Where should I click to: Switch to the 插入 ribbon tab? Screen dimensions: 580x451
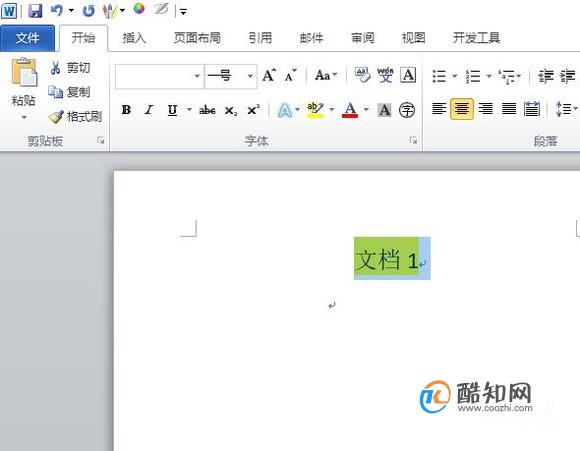pos(134,38)
